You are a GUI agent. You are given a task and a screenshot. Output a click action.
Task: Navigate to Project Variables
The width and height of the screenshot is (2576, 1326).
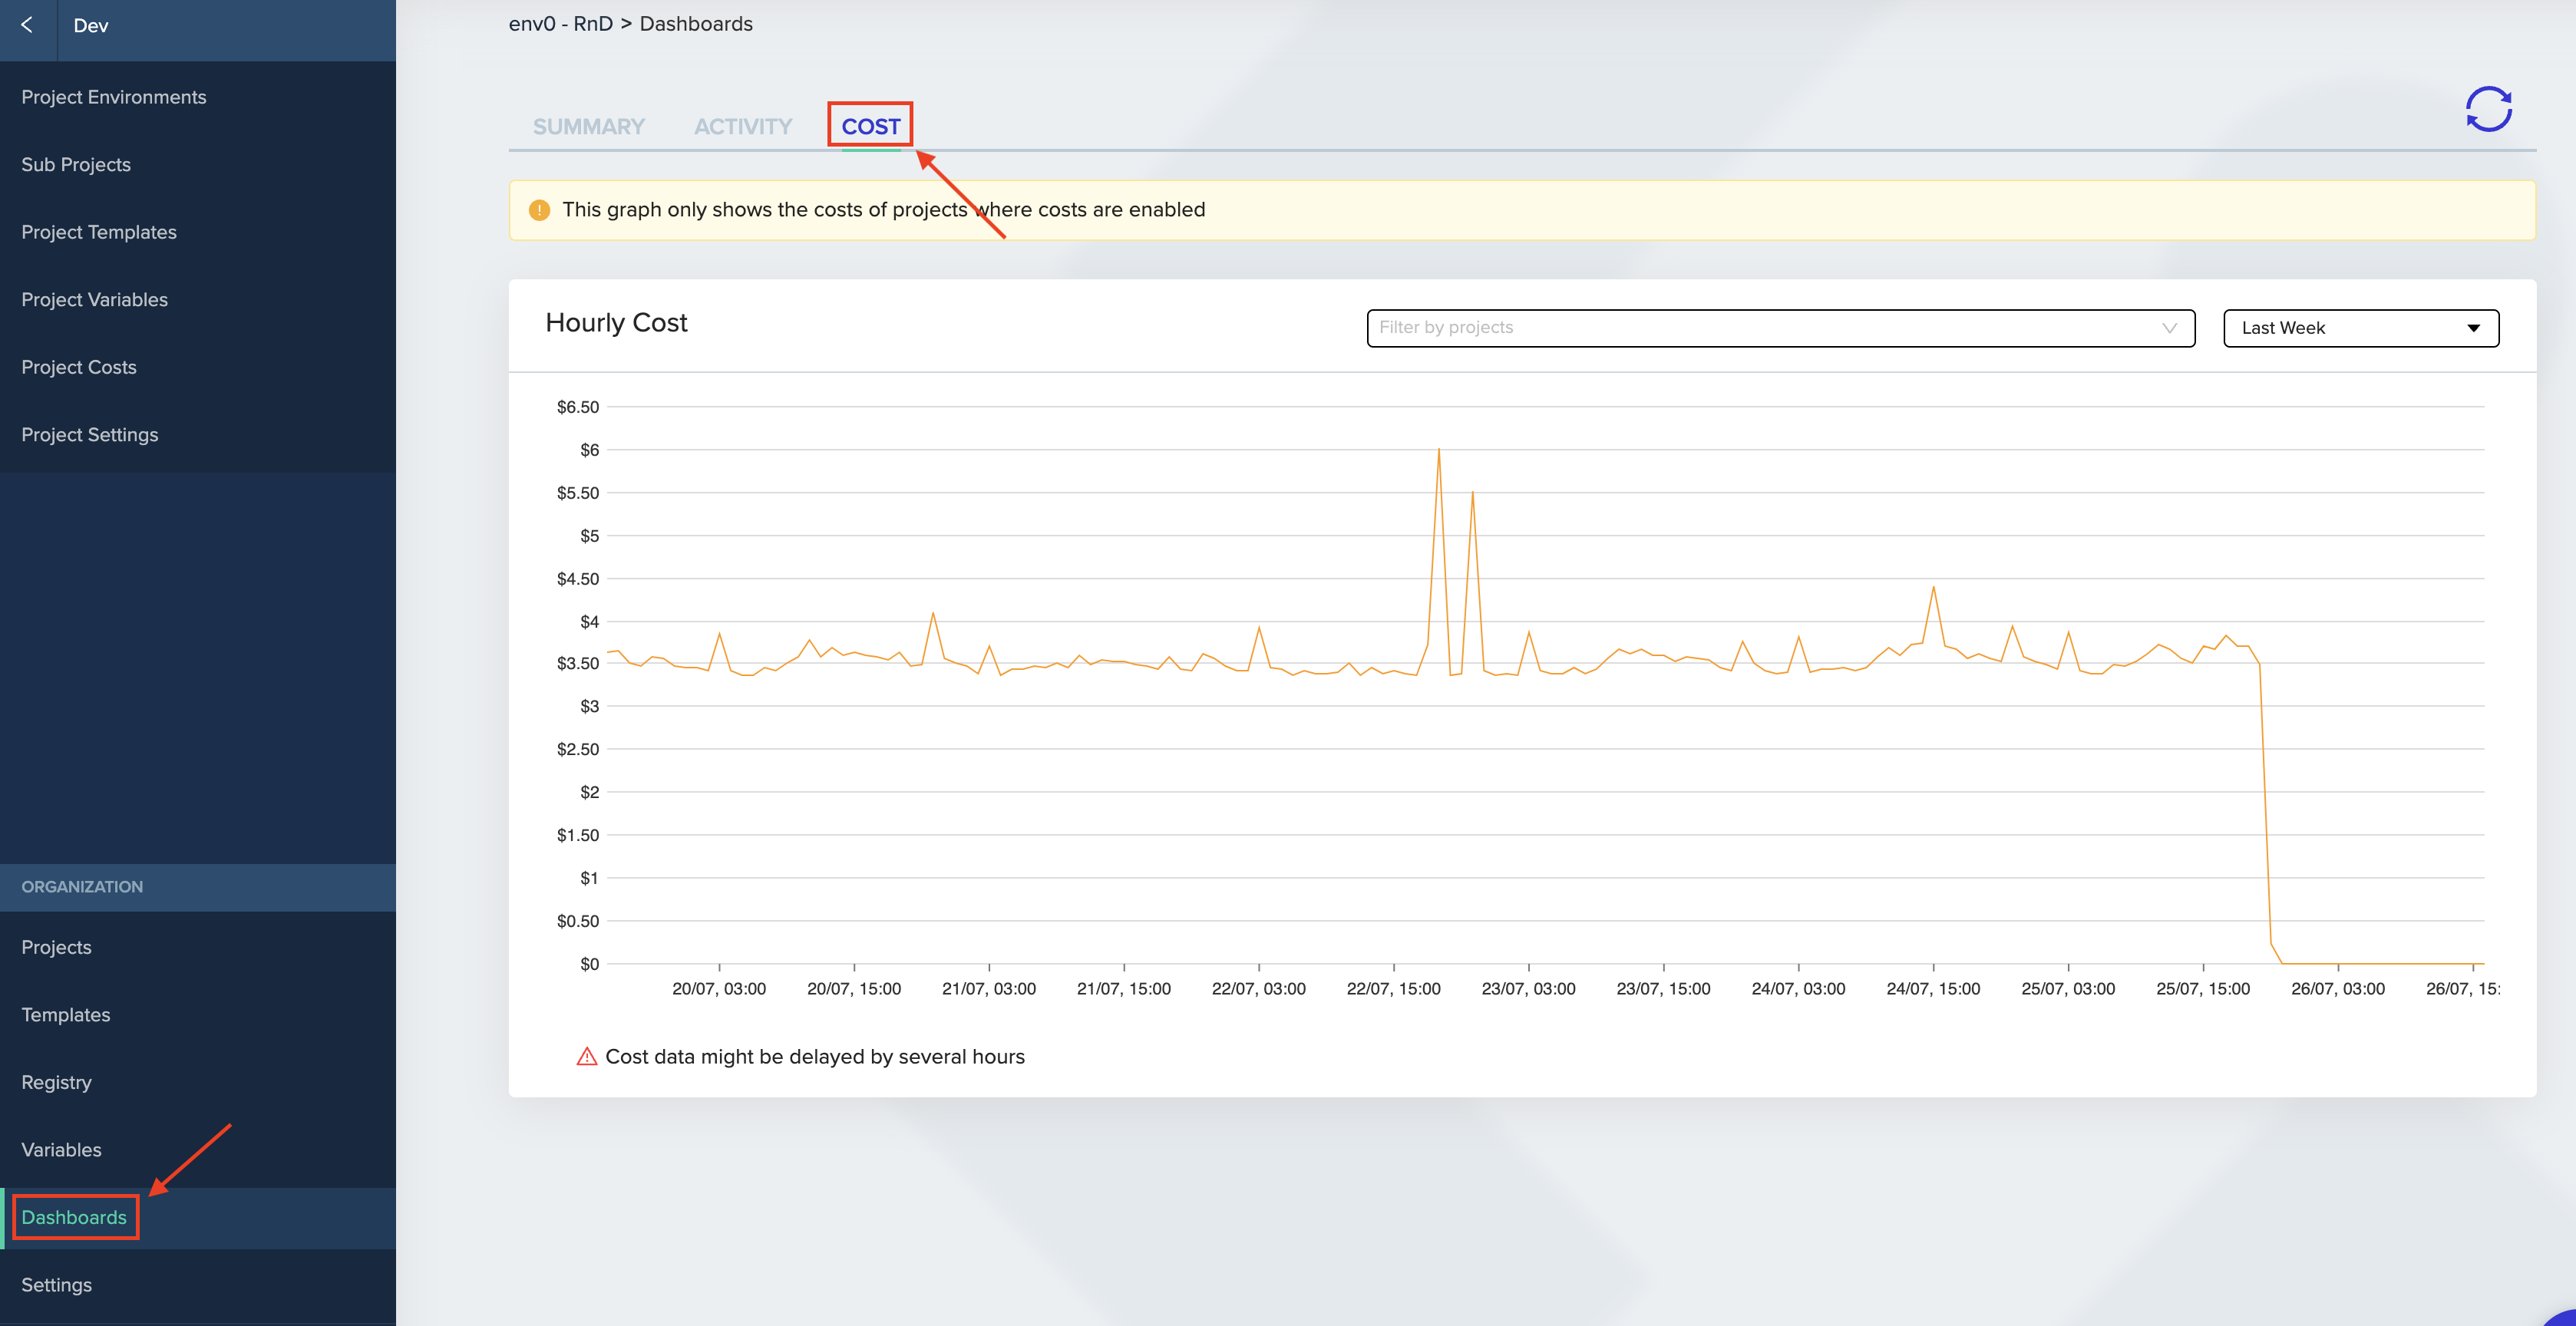click(x=95, y=300)
